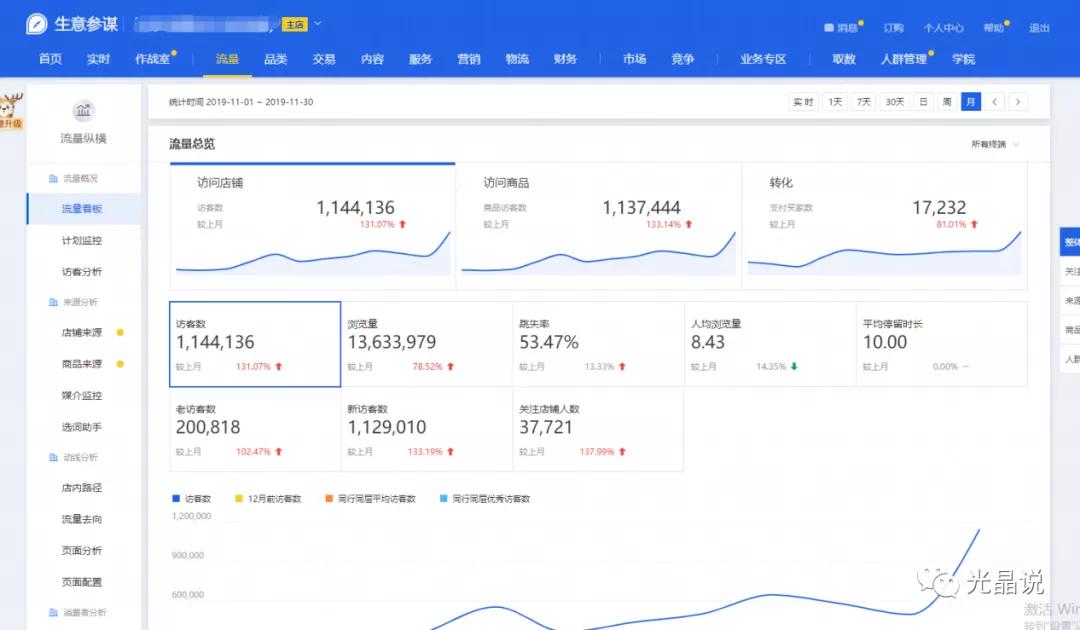Open 市场 in top navigation
Viewport: 1080px width, 630px height.
(634, 59)
